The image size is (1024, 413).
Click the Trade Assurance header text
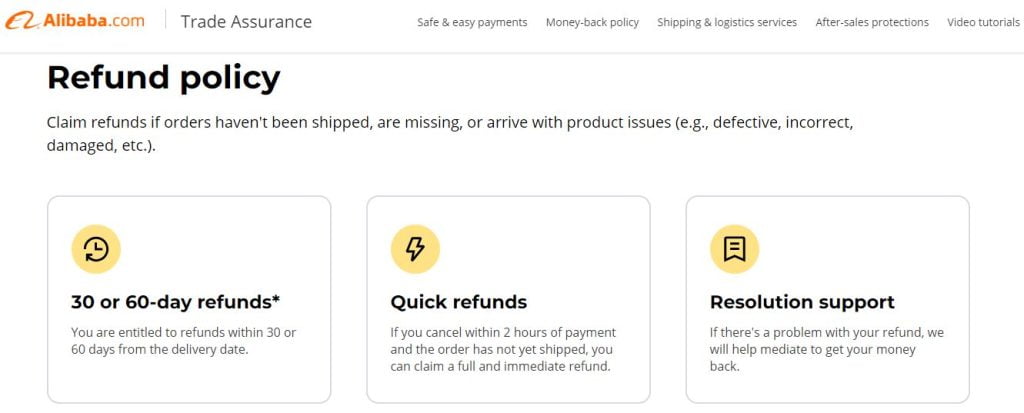(x=246, y=22)
